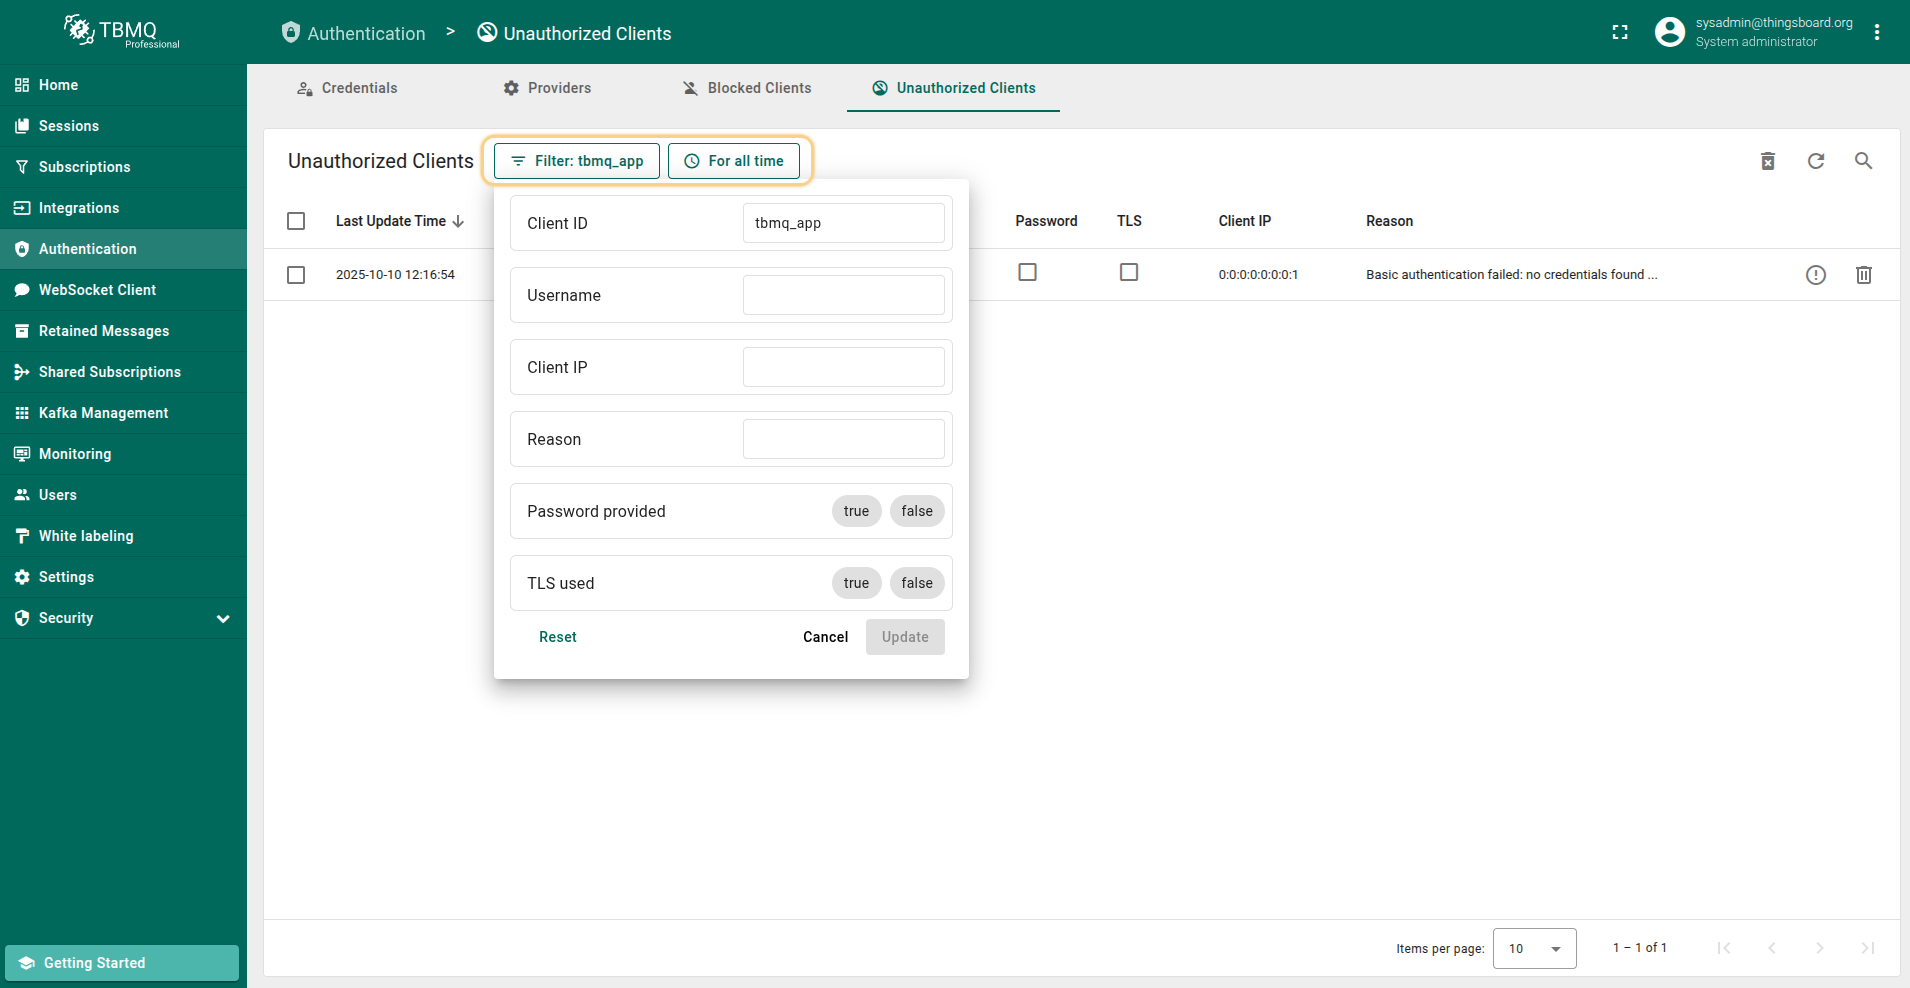Set Password provided to true

(x=856, y=511)
